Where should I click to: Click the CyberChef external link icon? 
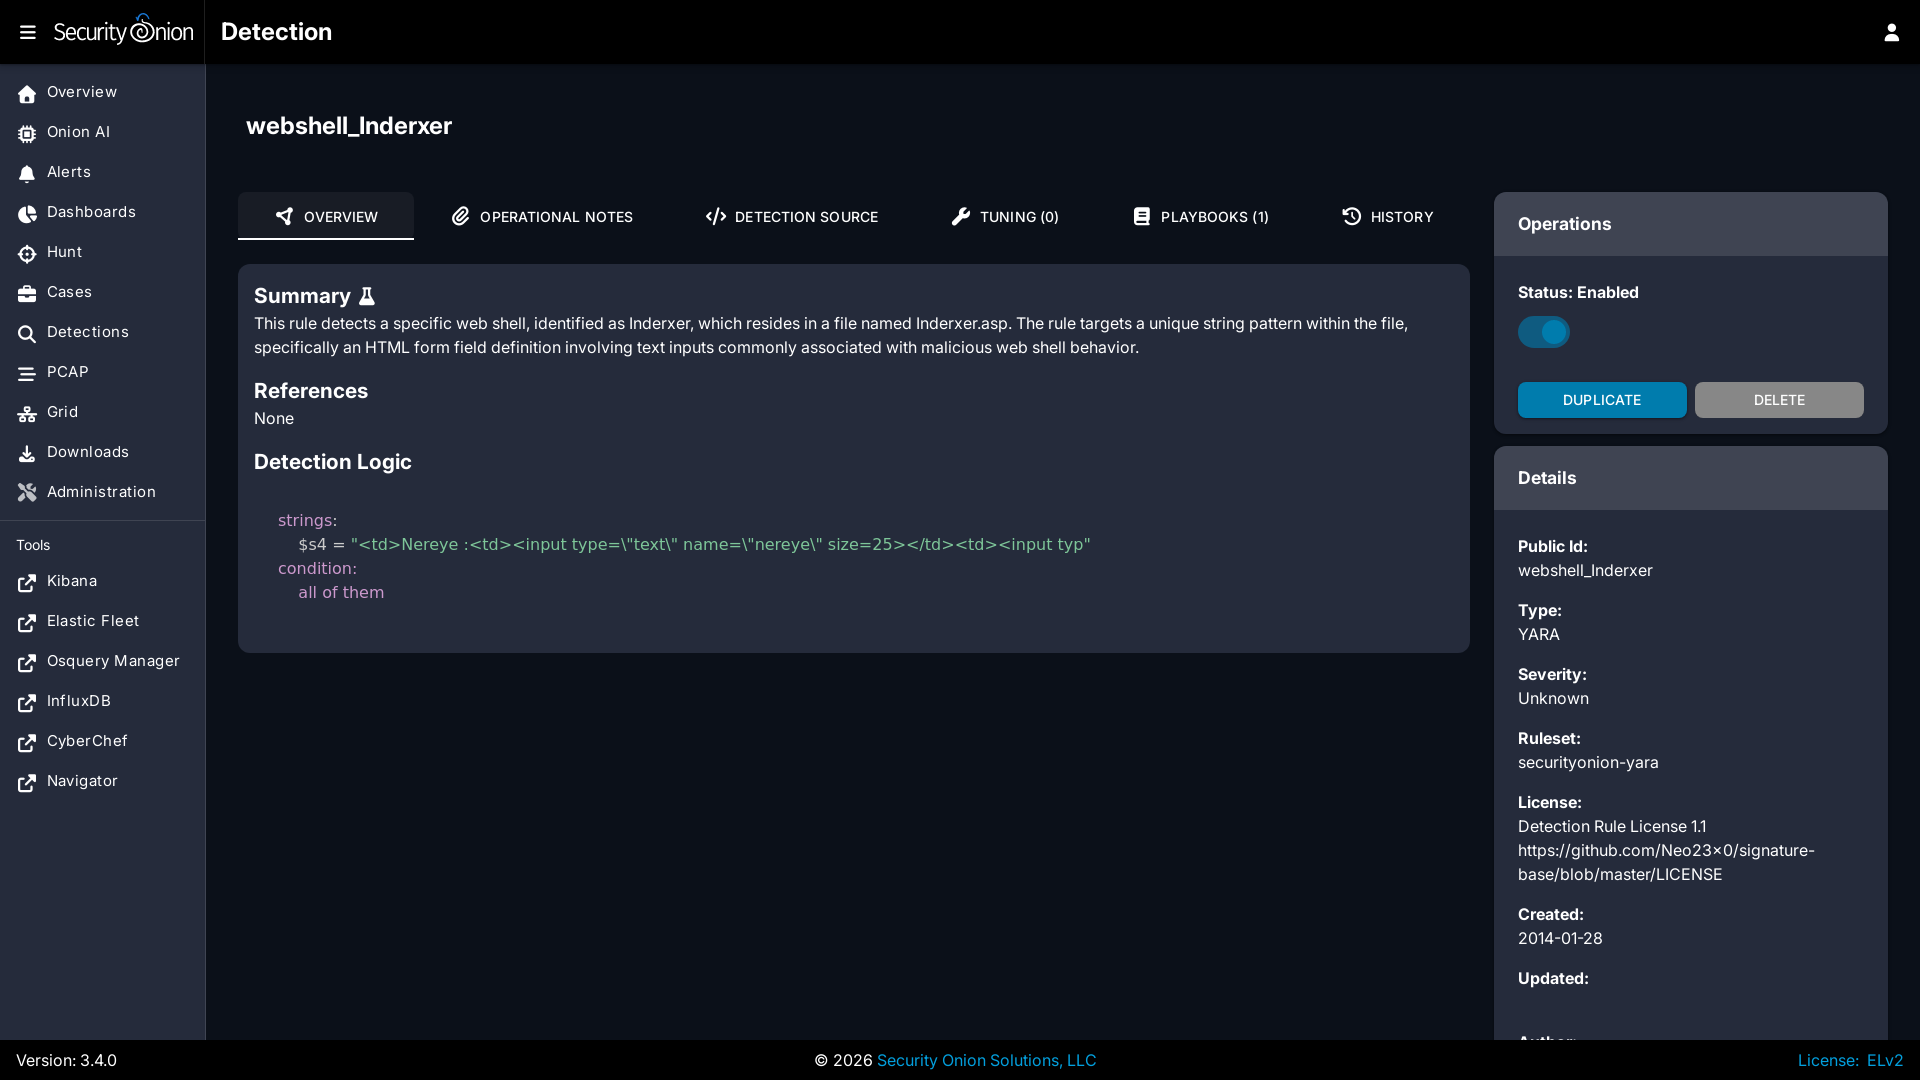click(27, 742)
